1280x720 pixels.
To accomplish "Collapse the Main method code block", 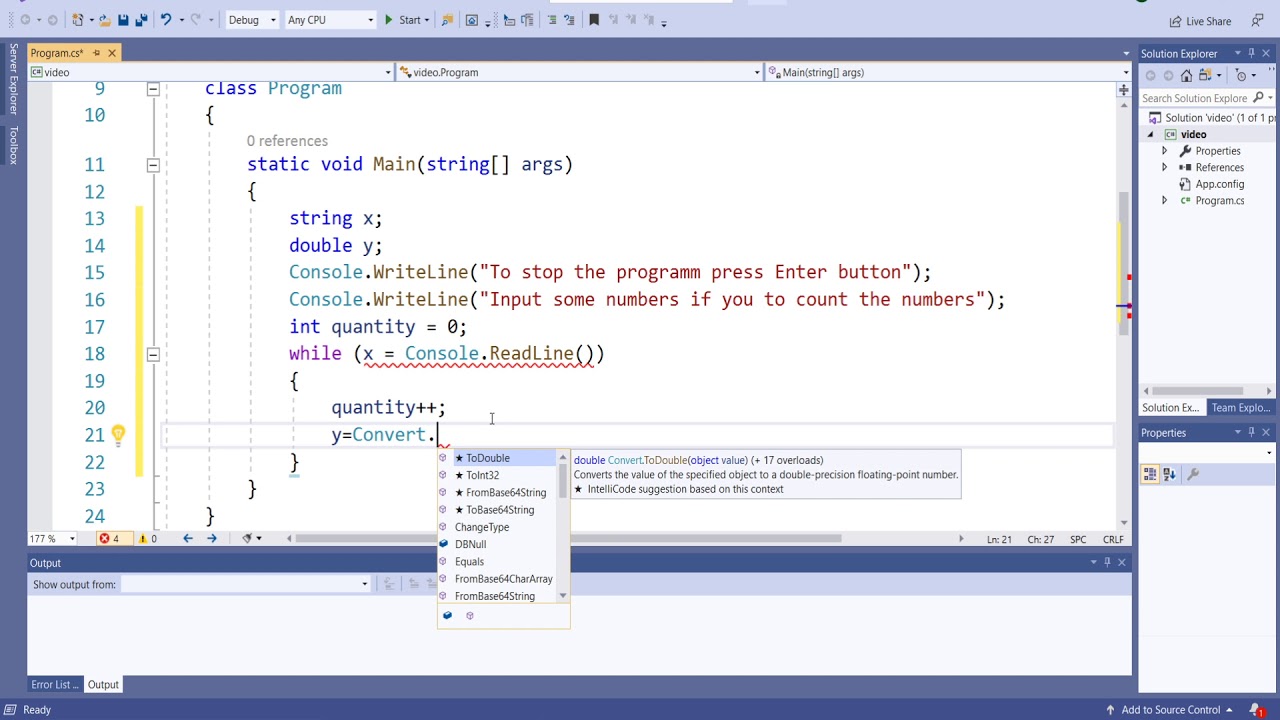I will click(153, 165).
